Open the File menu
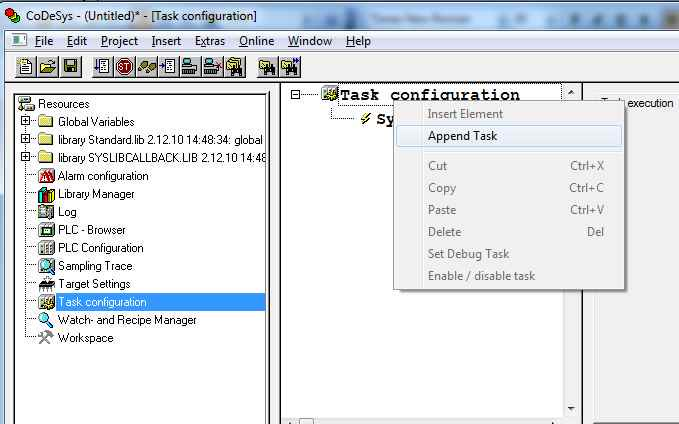The height and width of the screenshot is (424, 679). (x=44, y=41)
